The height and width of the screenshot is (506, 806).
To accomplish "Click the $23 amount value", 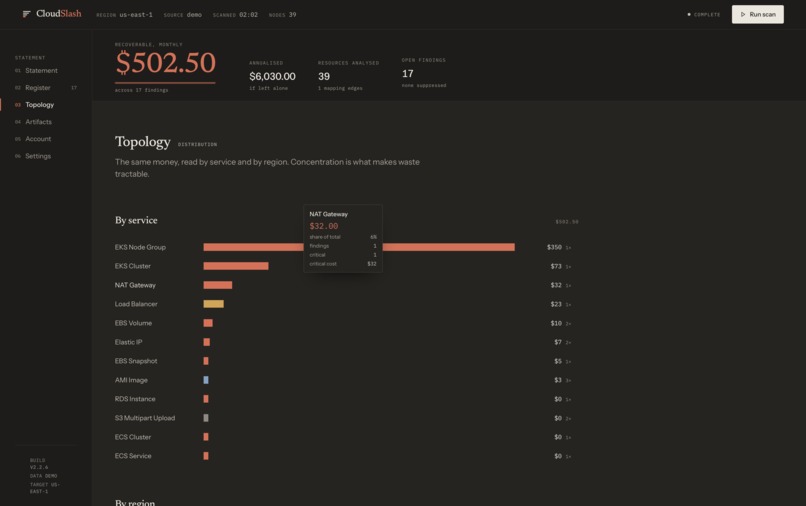I will [556, 304].
